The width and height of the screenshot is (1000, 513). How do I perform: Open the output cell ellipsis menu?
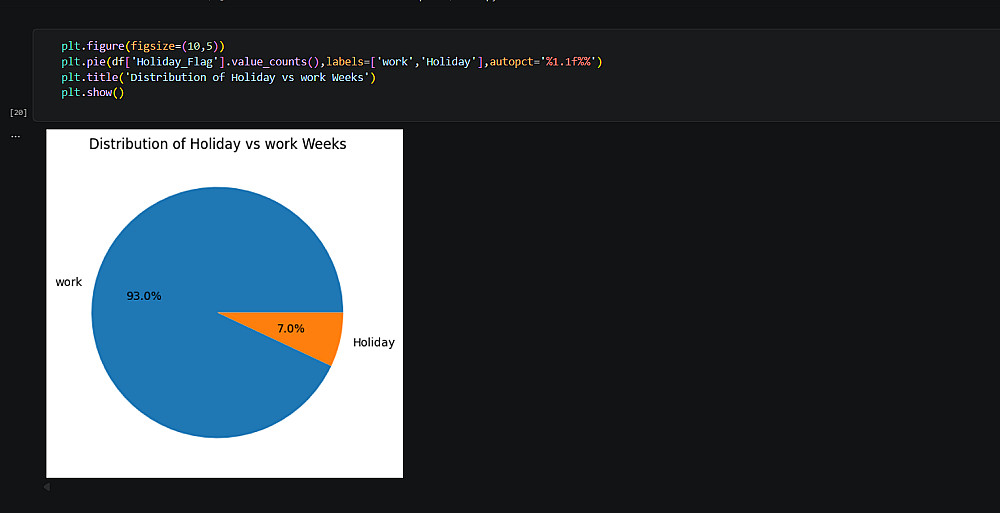15,135
